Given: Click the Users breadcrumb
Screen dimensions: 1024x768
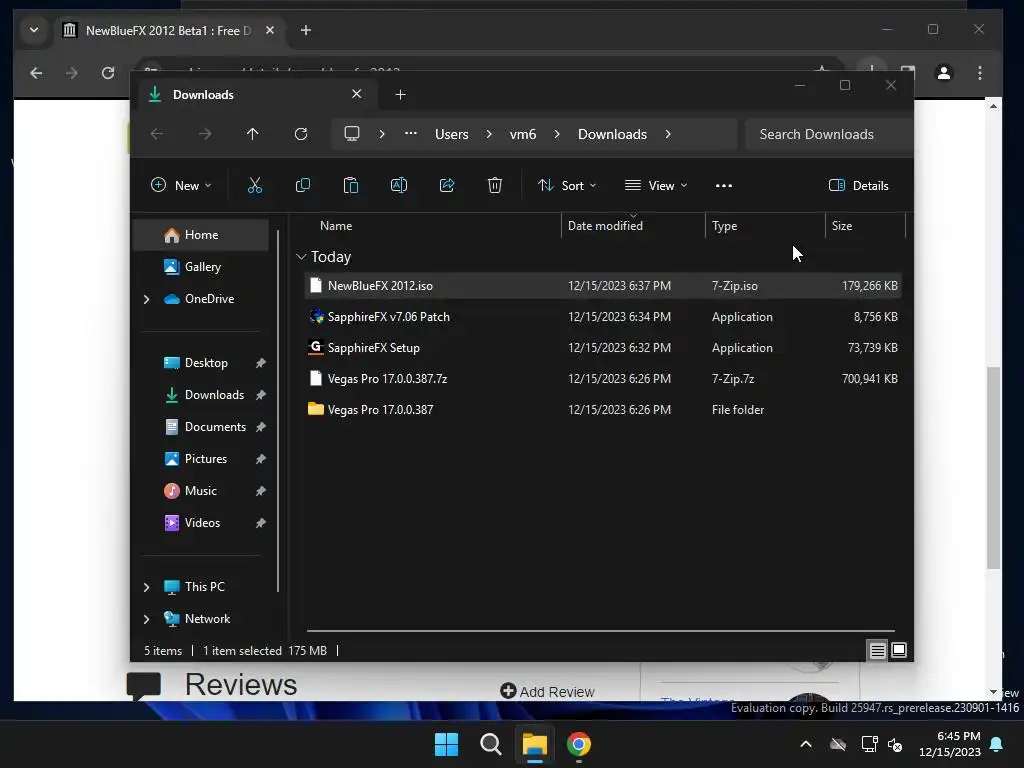Looking at the screenshot, I should [451, 134].
